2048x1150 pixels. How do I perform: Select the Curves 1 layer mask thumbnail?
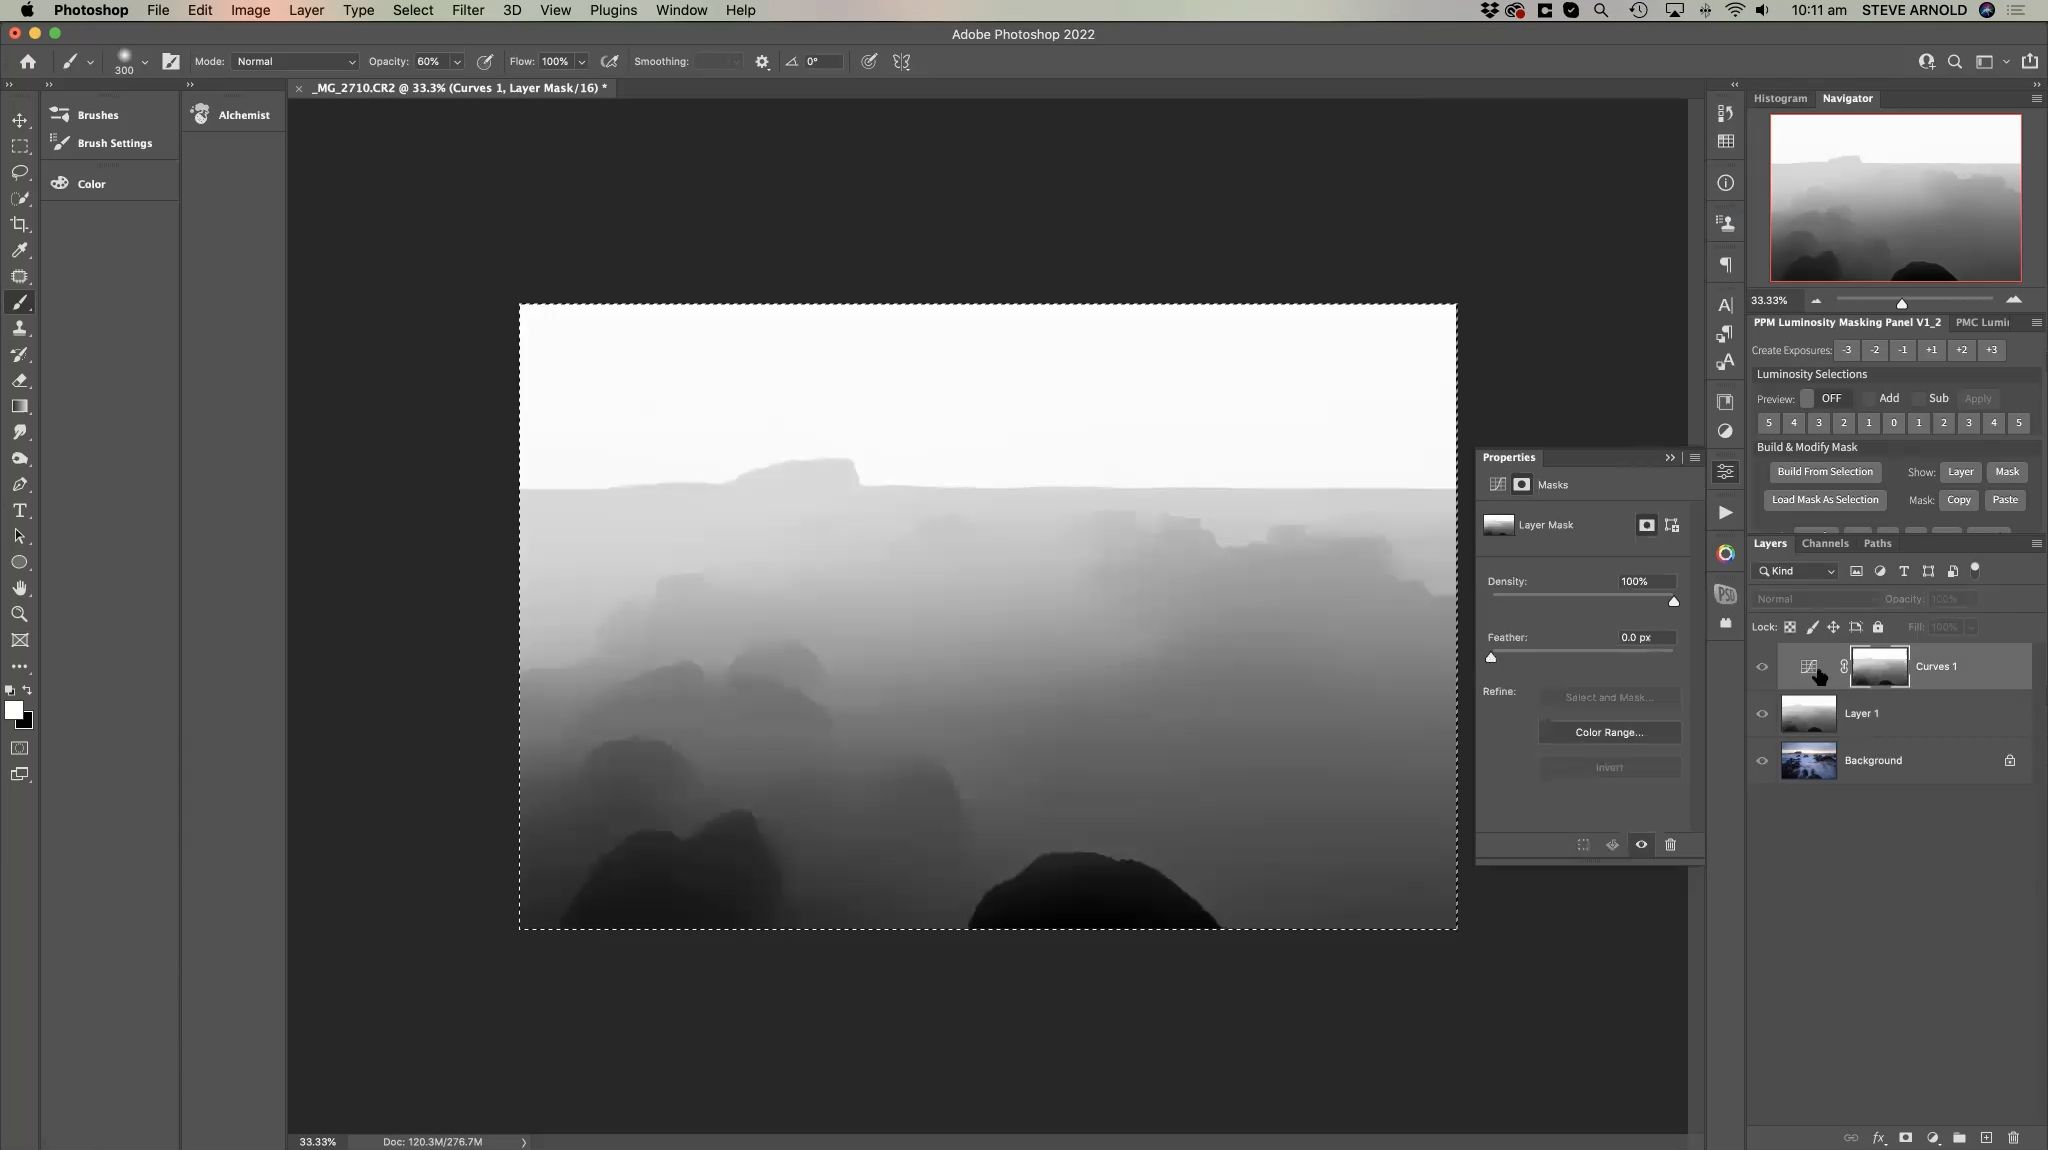(1879, 667)
